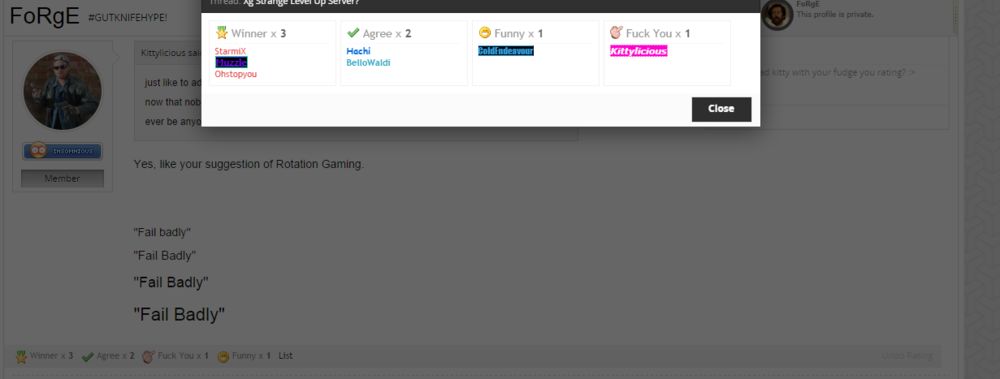Click the Insomnious badge under the avatar
This screenshot has height=379, width=1000.
62,151
